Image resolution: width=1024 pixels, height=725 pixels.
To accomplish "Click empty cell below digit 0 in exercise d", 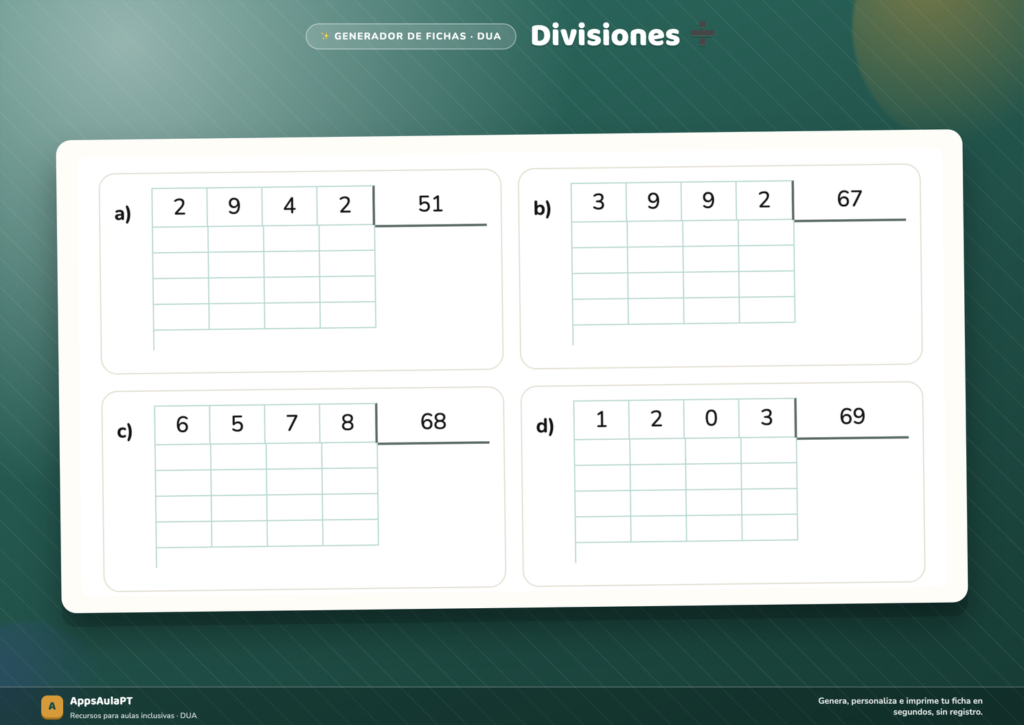I will (713, 451).
